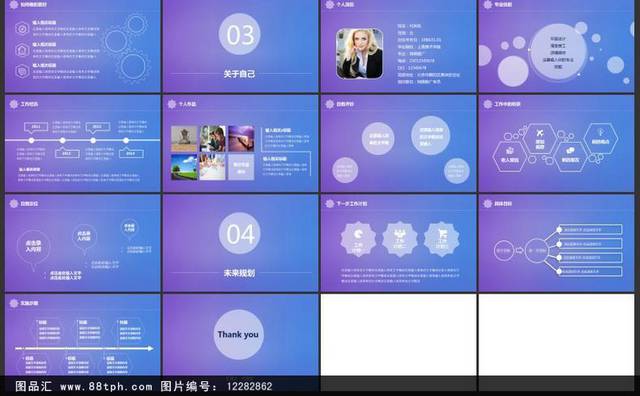Click the house hexagon icon on gears slide
Image resolution: width=640 pixels, height=396 pixels.
tap(22, 50)
